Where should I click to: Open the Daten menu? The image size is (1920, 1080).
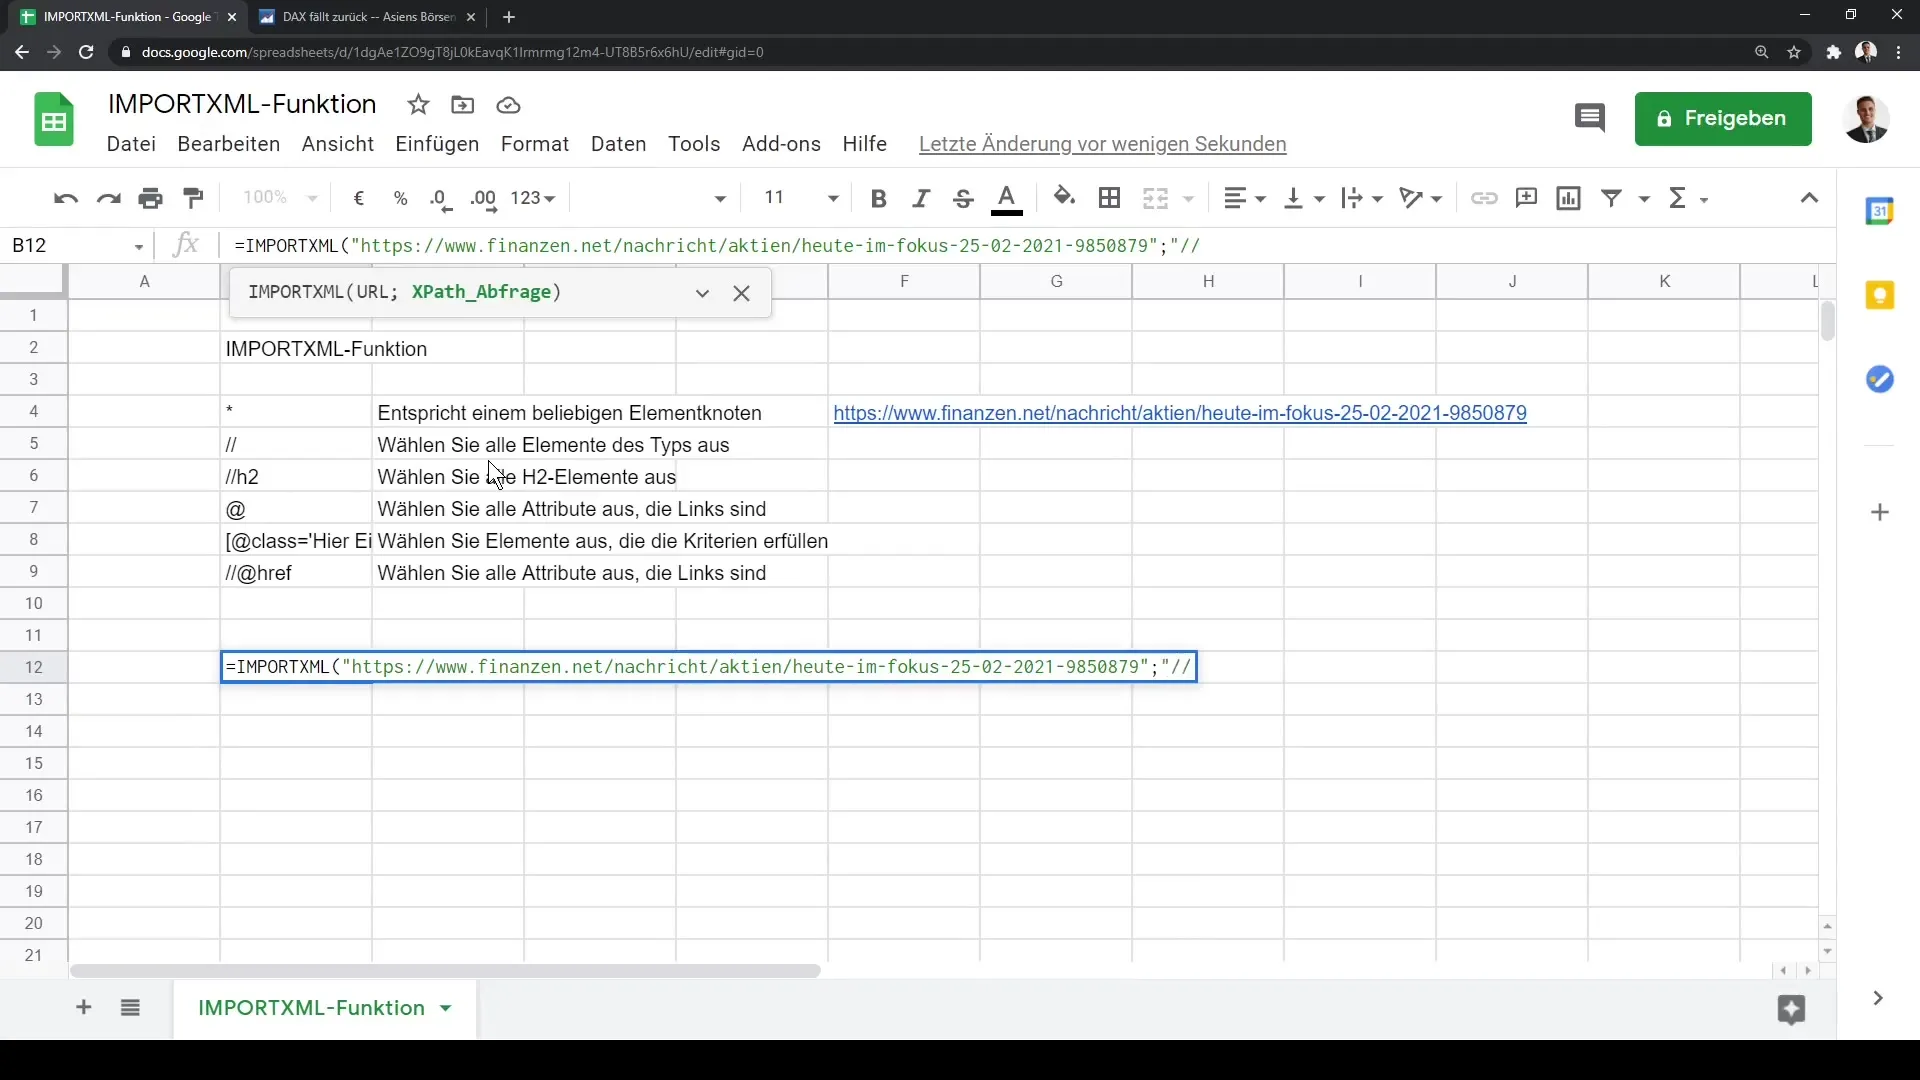[618, 144]
